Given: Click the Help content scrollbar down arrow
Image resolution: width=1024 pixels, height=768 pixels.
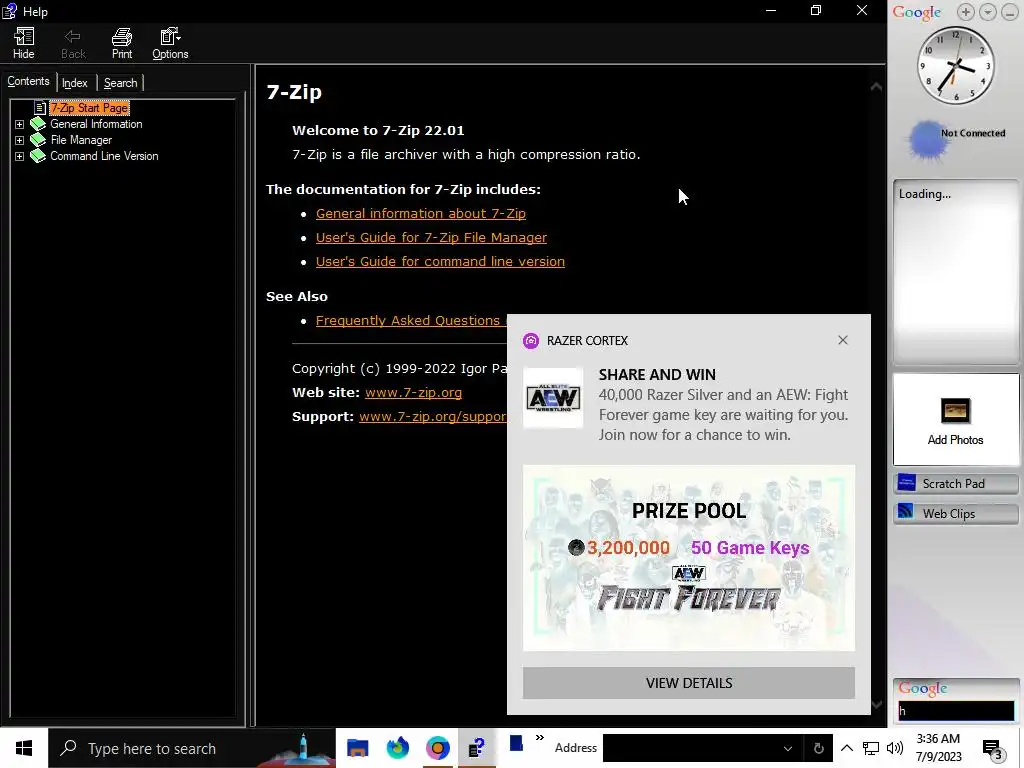Looking at the screenshot, I should pyautogui.click(x=876, y=705).
